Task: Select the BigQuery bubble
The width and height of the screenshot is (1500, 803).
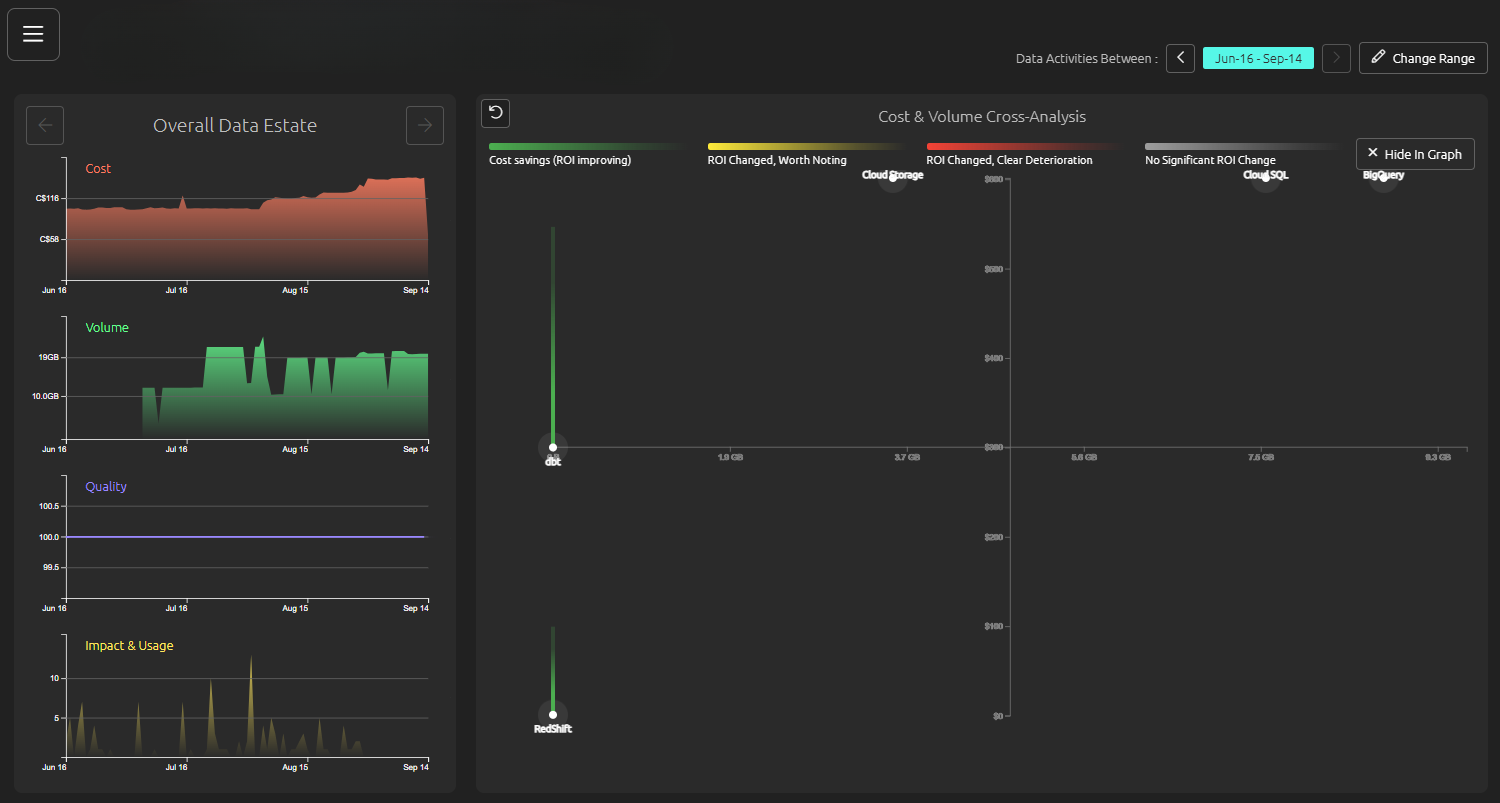Action: tap(1383, 177)
